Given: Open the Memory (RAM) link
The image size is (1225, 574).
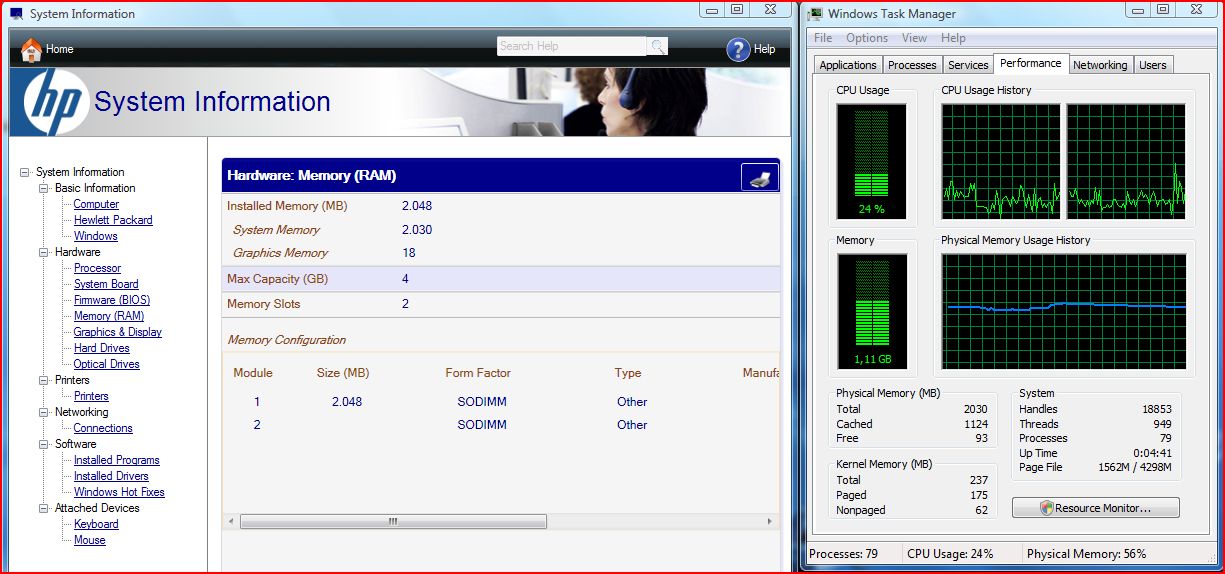Looking at the screenshot, I should point(109,316).
